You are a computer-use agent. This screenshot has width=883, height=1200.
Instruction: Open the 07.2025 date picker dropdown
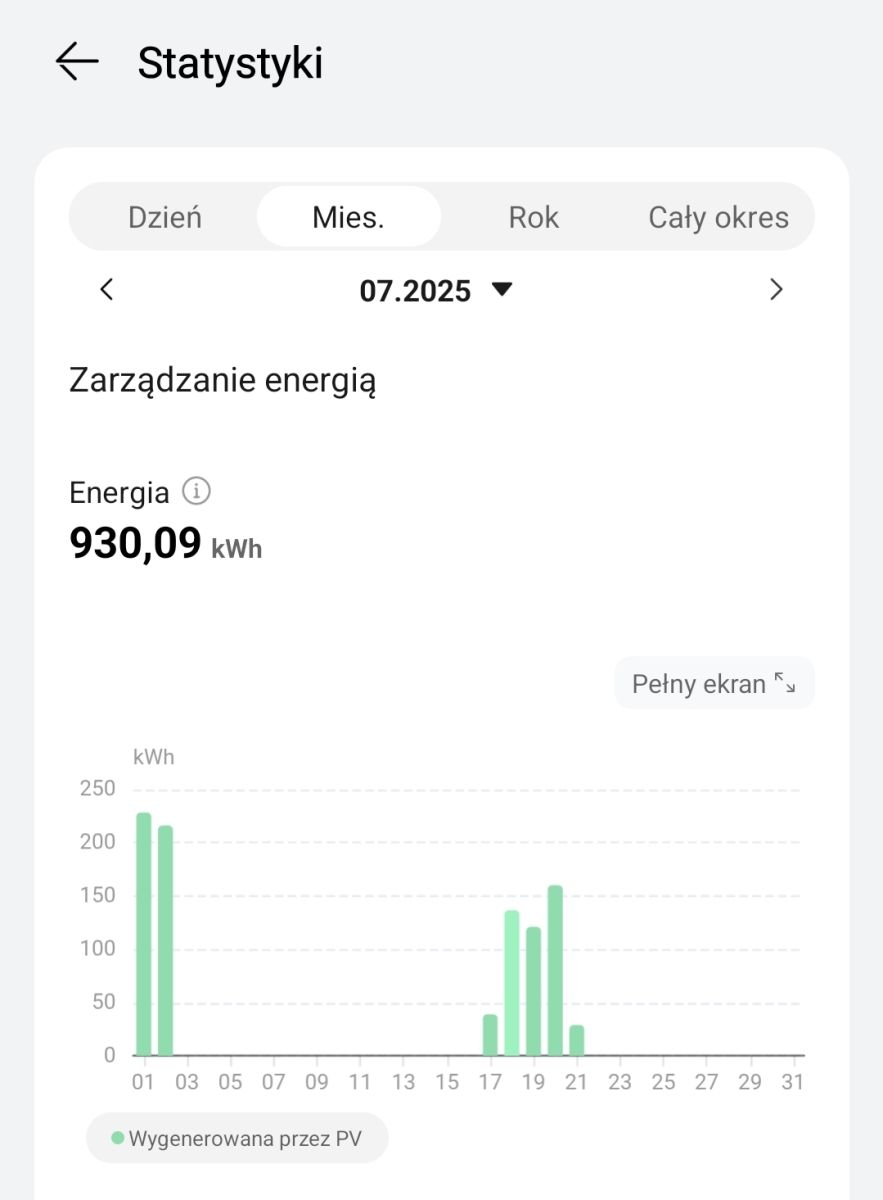point(436,291)
